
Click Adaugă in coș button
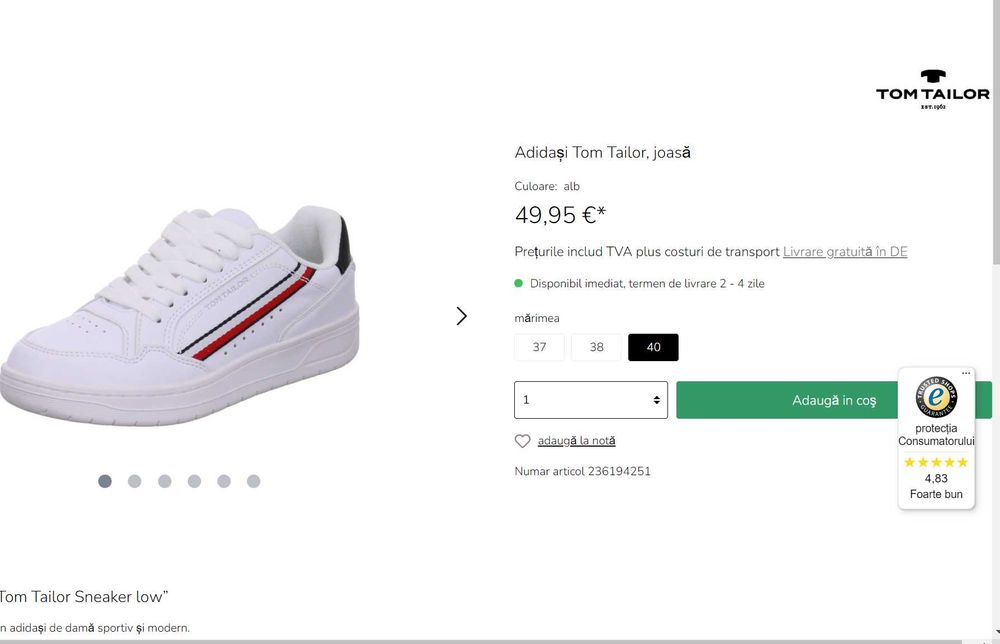tap(834, 400)
